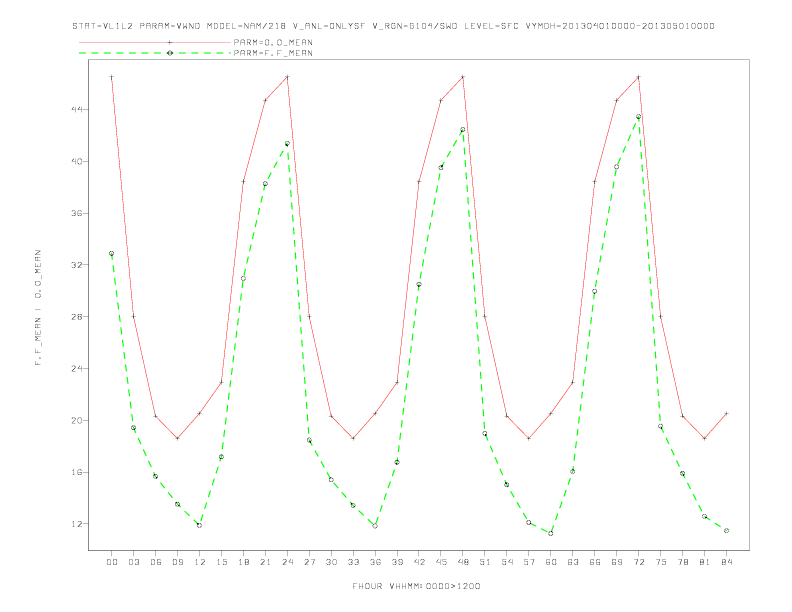Select green circle data point at FHOUR 12
792x612 pixels.
(200, 525)
